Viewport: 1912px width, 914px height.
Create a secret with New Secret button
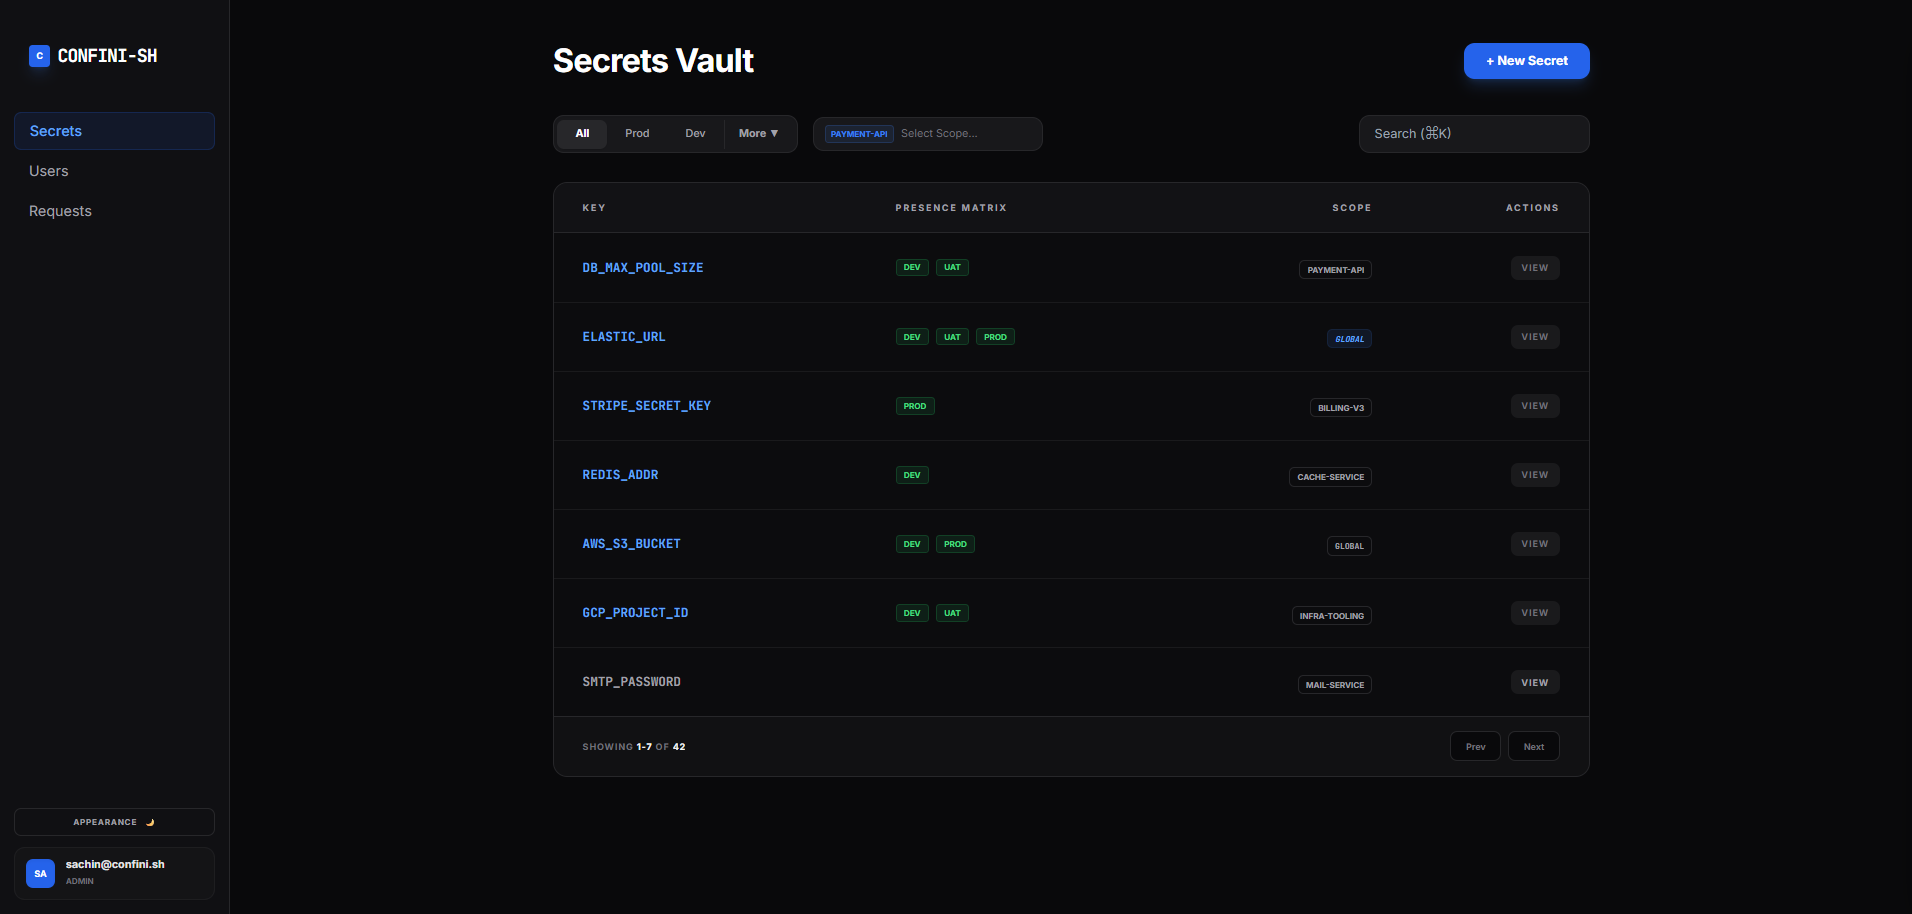(x=1526, y=61)
